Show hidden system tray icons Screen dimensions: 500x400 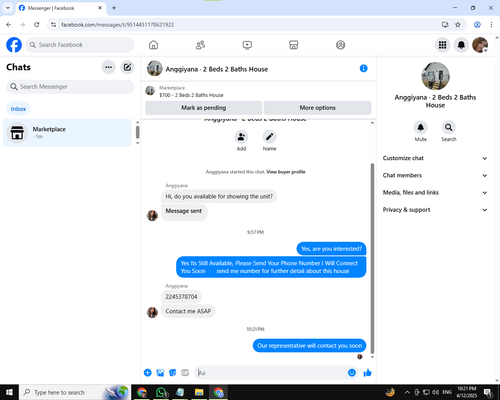pos(407,392)
